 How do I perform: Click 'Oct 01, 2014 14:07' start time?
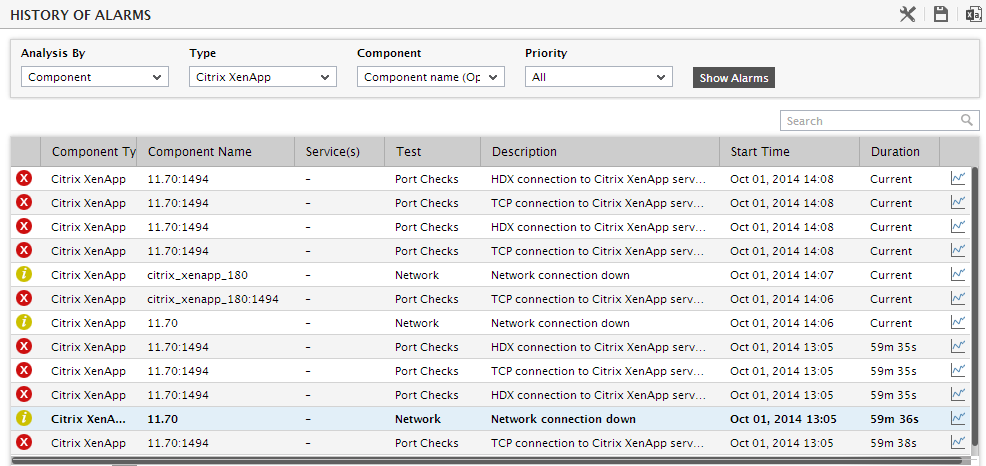(782, 275)
